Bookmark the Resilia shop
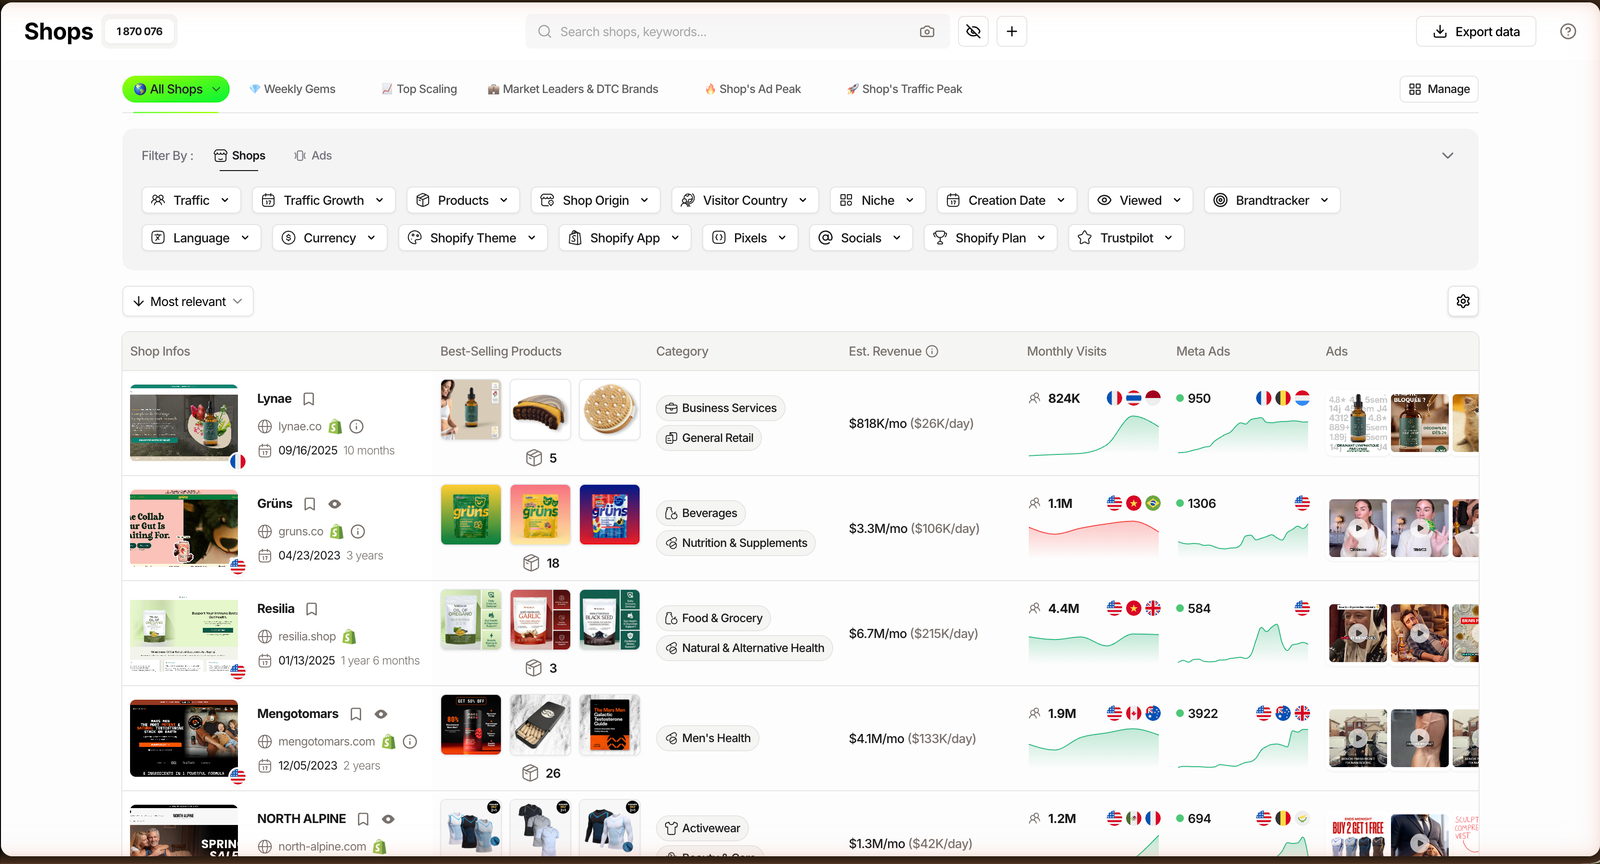The image size is (1600, 864). pyautogui.click(x=312, y=609)
